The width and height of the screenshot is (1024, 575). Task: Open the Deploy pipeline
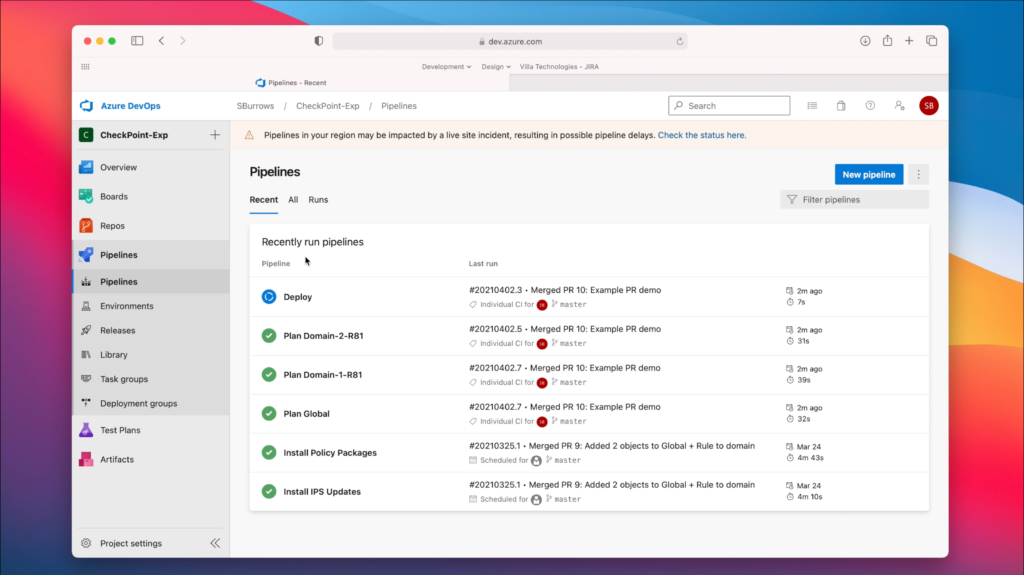(x=297, y=297)
